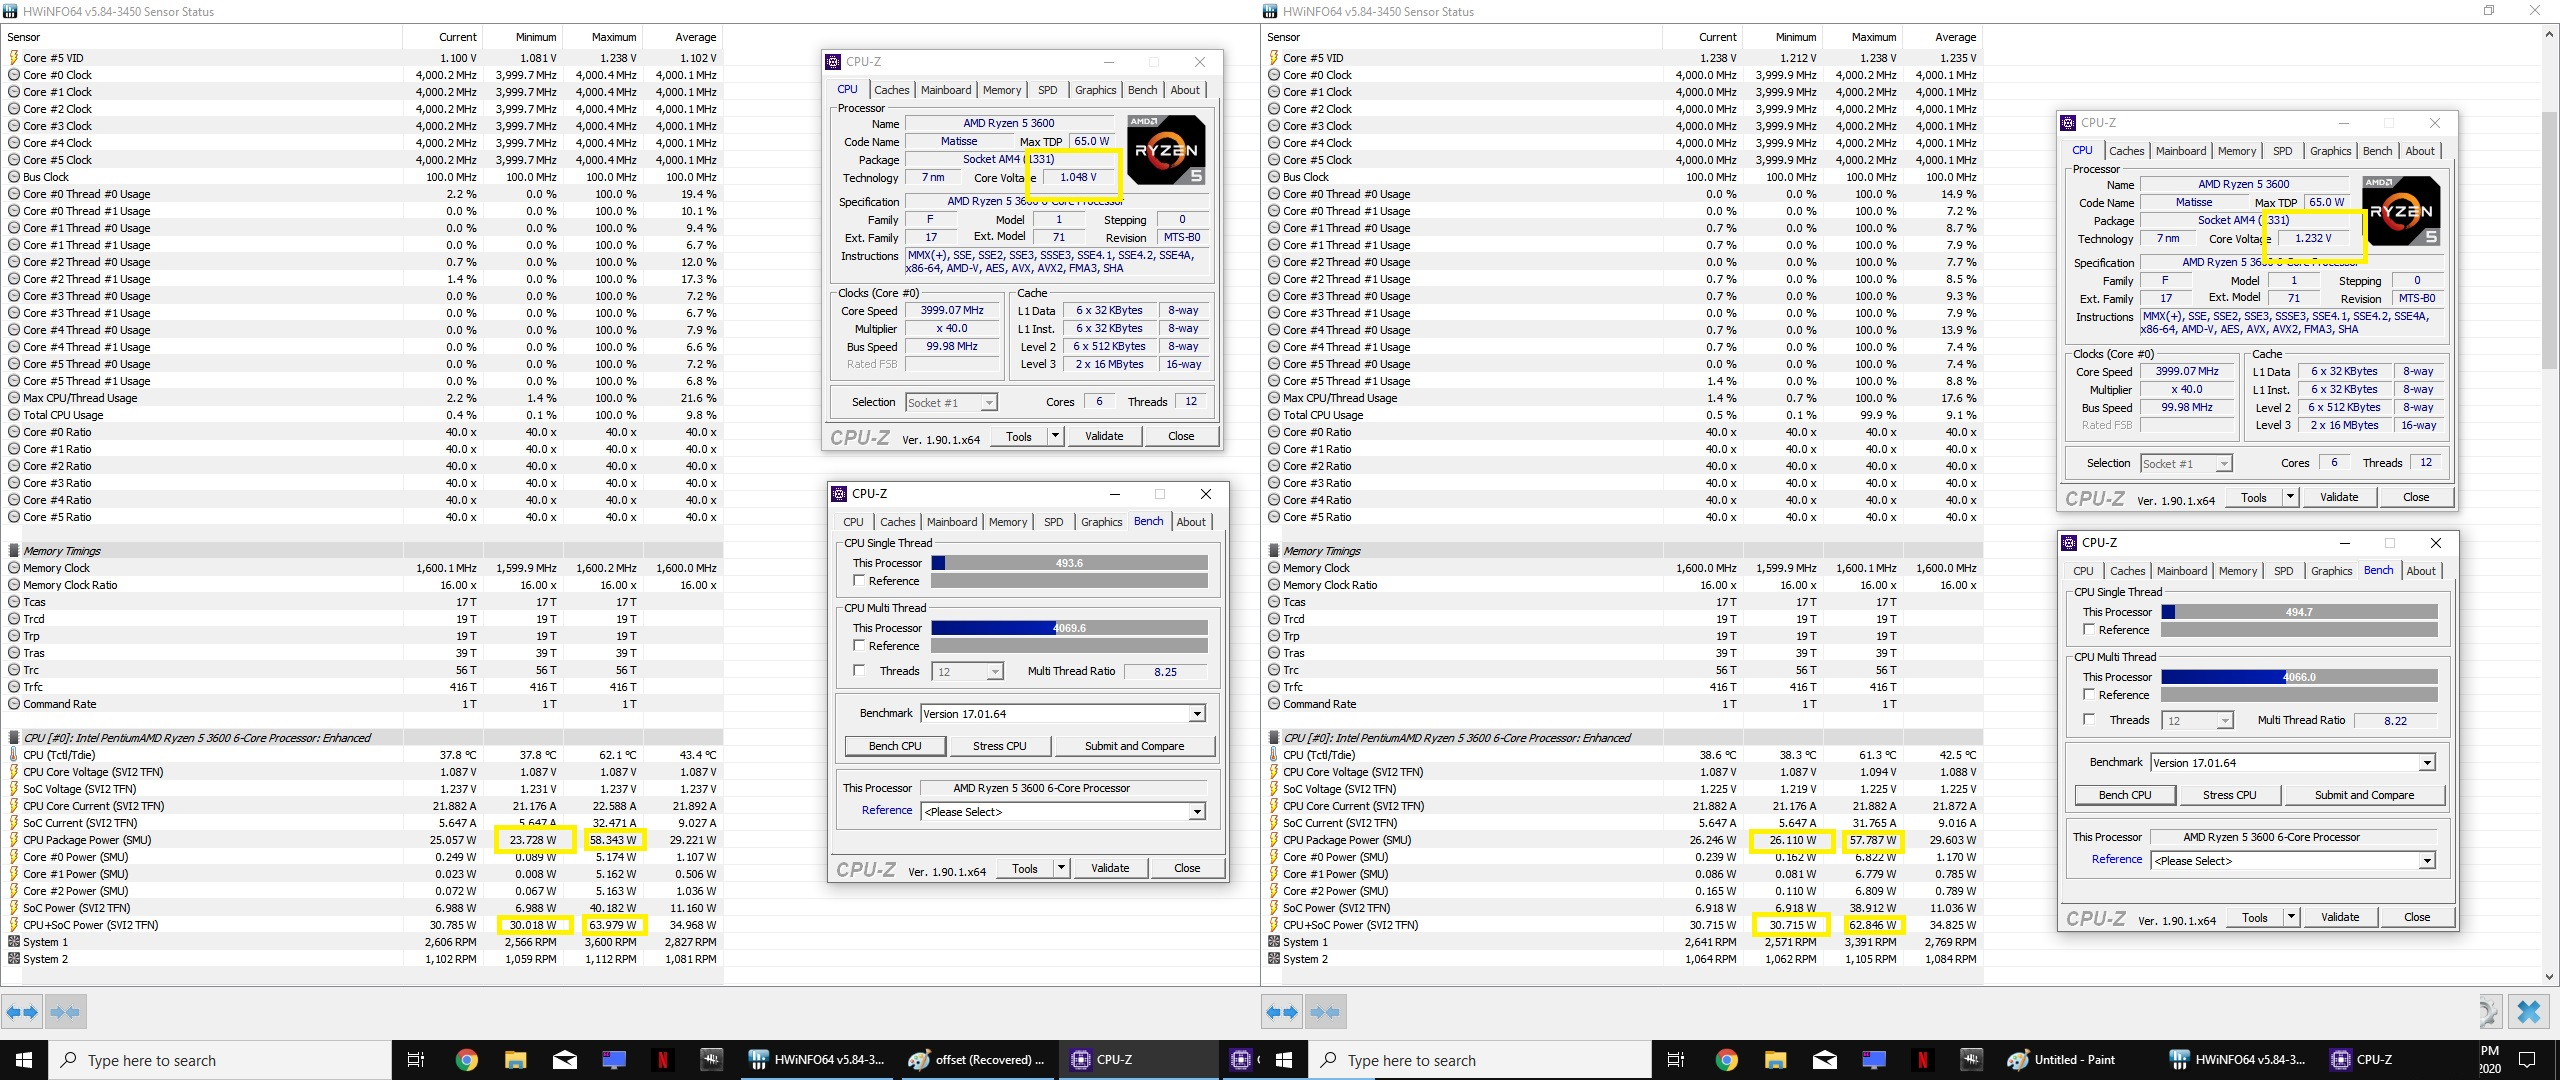Screen dimensions: 2560x1080
Task: Open Benchmark version dropdown in 494.7 bench window
Action: point(2427,763)
